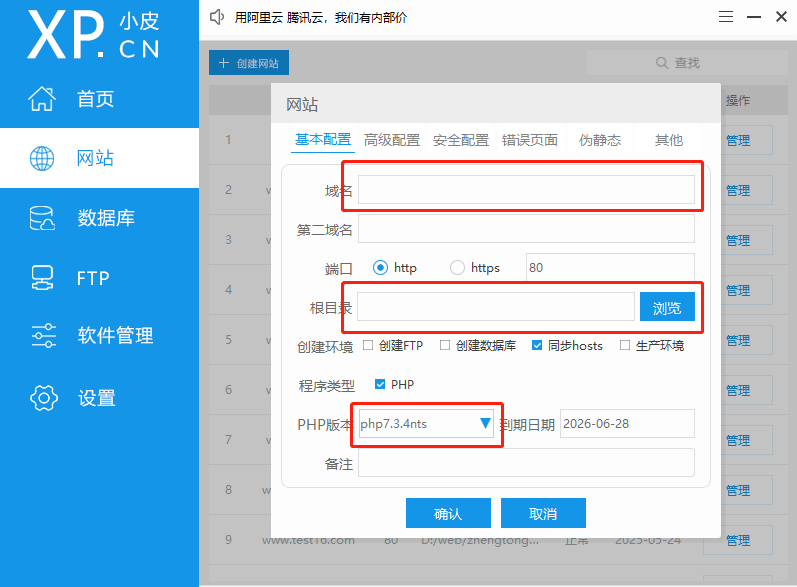The width and height of the screenshot is (797, 587).
Task: Close the phpStudy window with X
Action: pos(781,17)
